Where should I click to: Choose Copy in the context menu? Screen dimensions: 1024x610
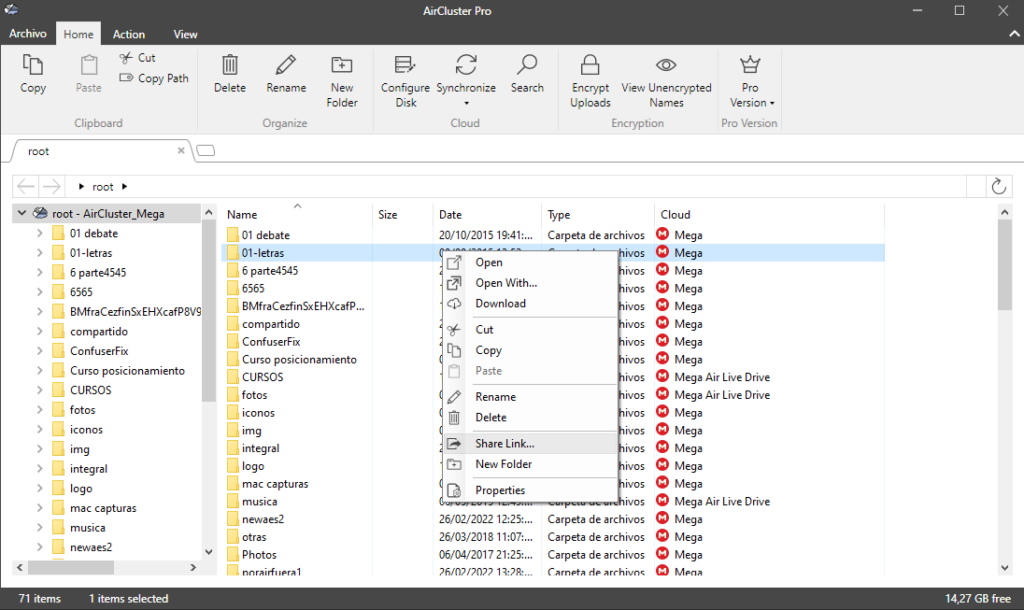click(x=530, y=350)
